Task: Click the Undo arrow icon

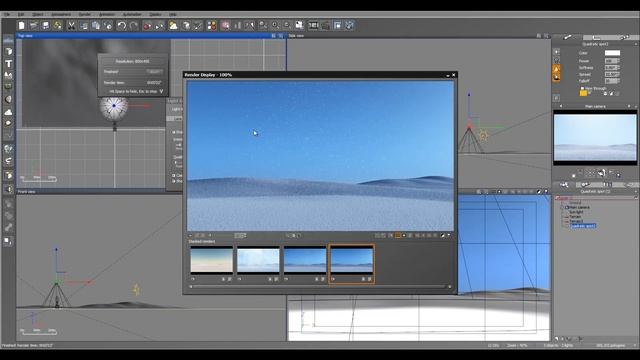Action: pos(121,26)
